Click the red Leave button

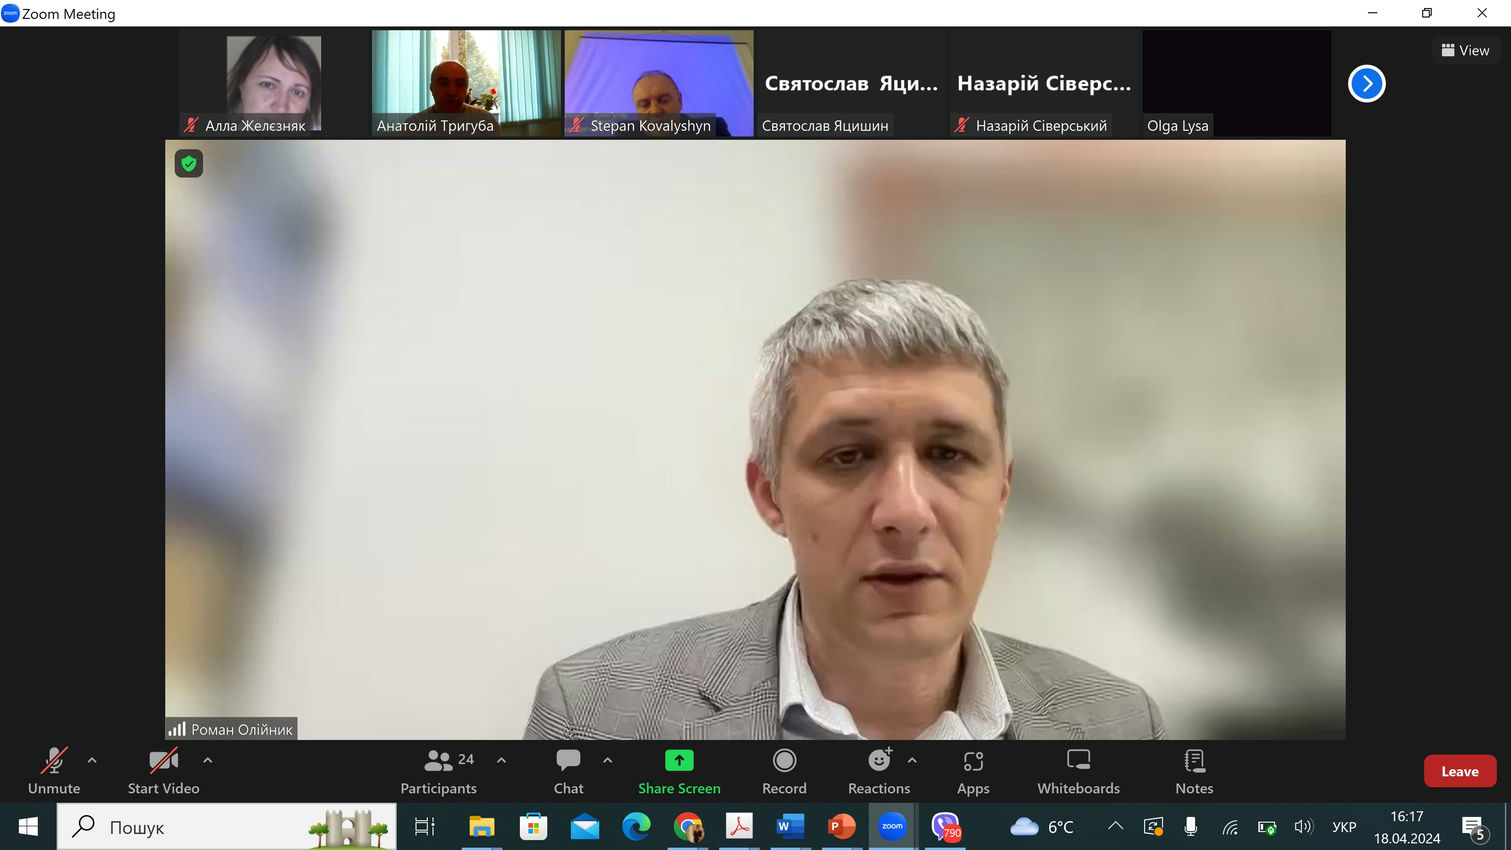[x=1459, y=771]
